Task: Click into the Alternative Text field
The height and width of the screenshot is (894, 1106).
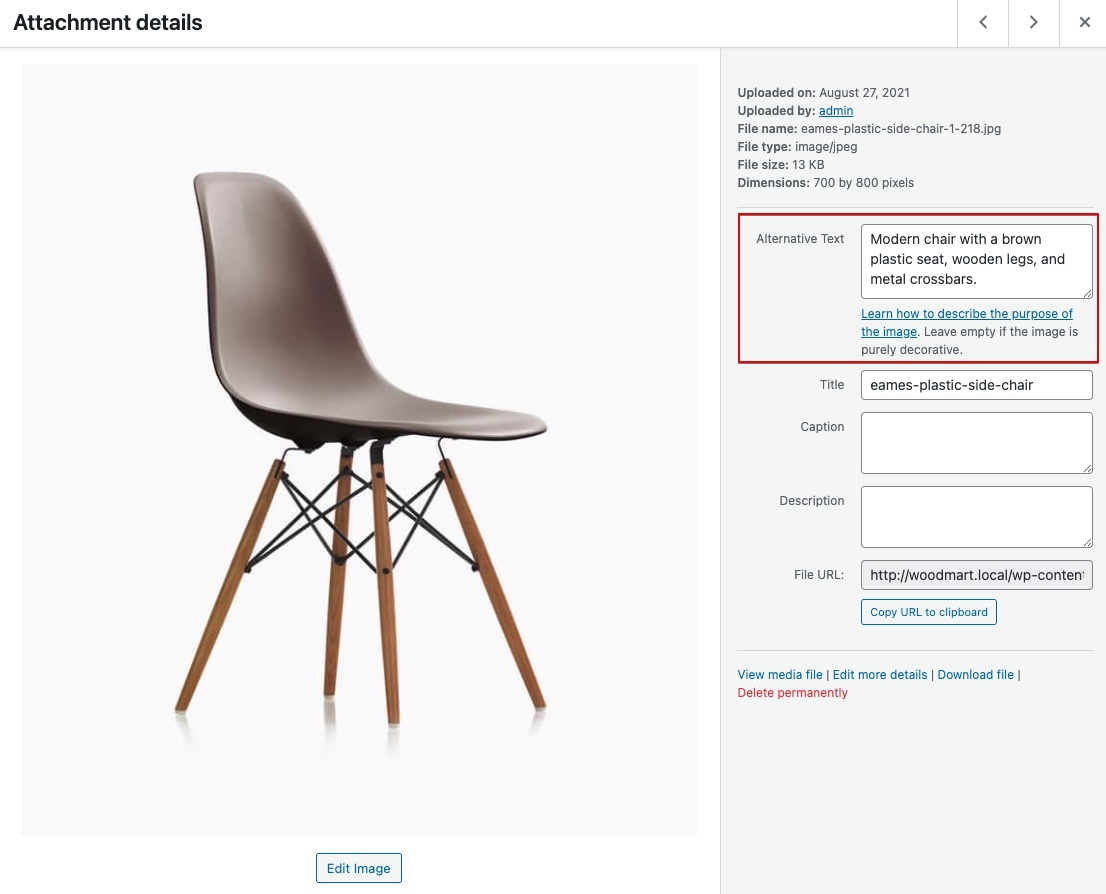Action: tap(976, 260)
